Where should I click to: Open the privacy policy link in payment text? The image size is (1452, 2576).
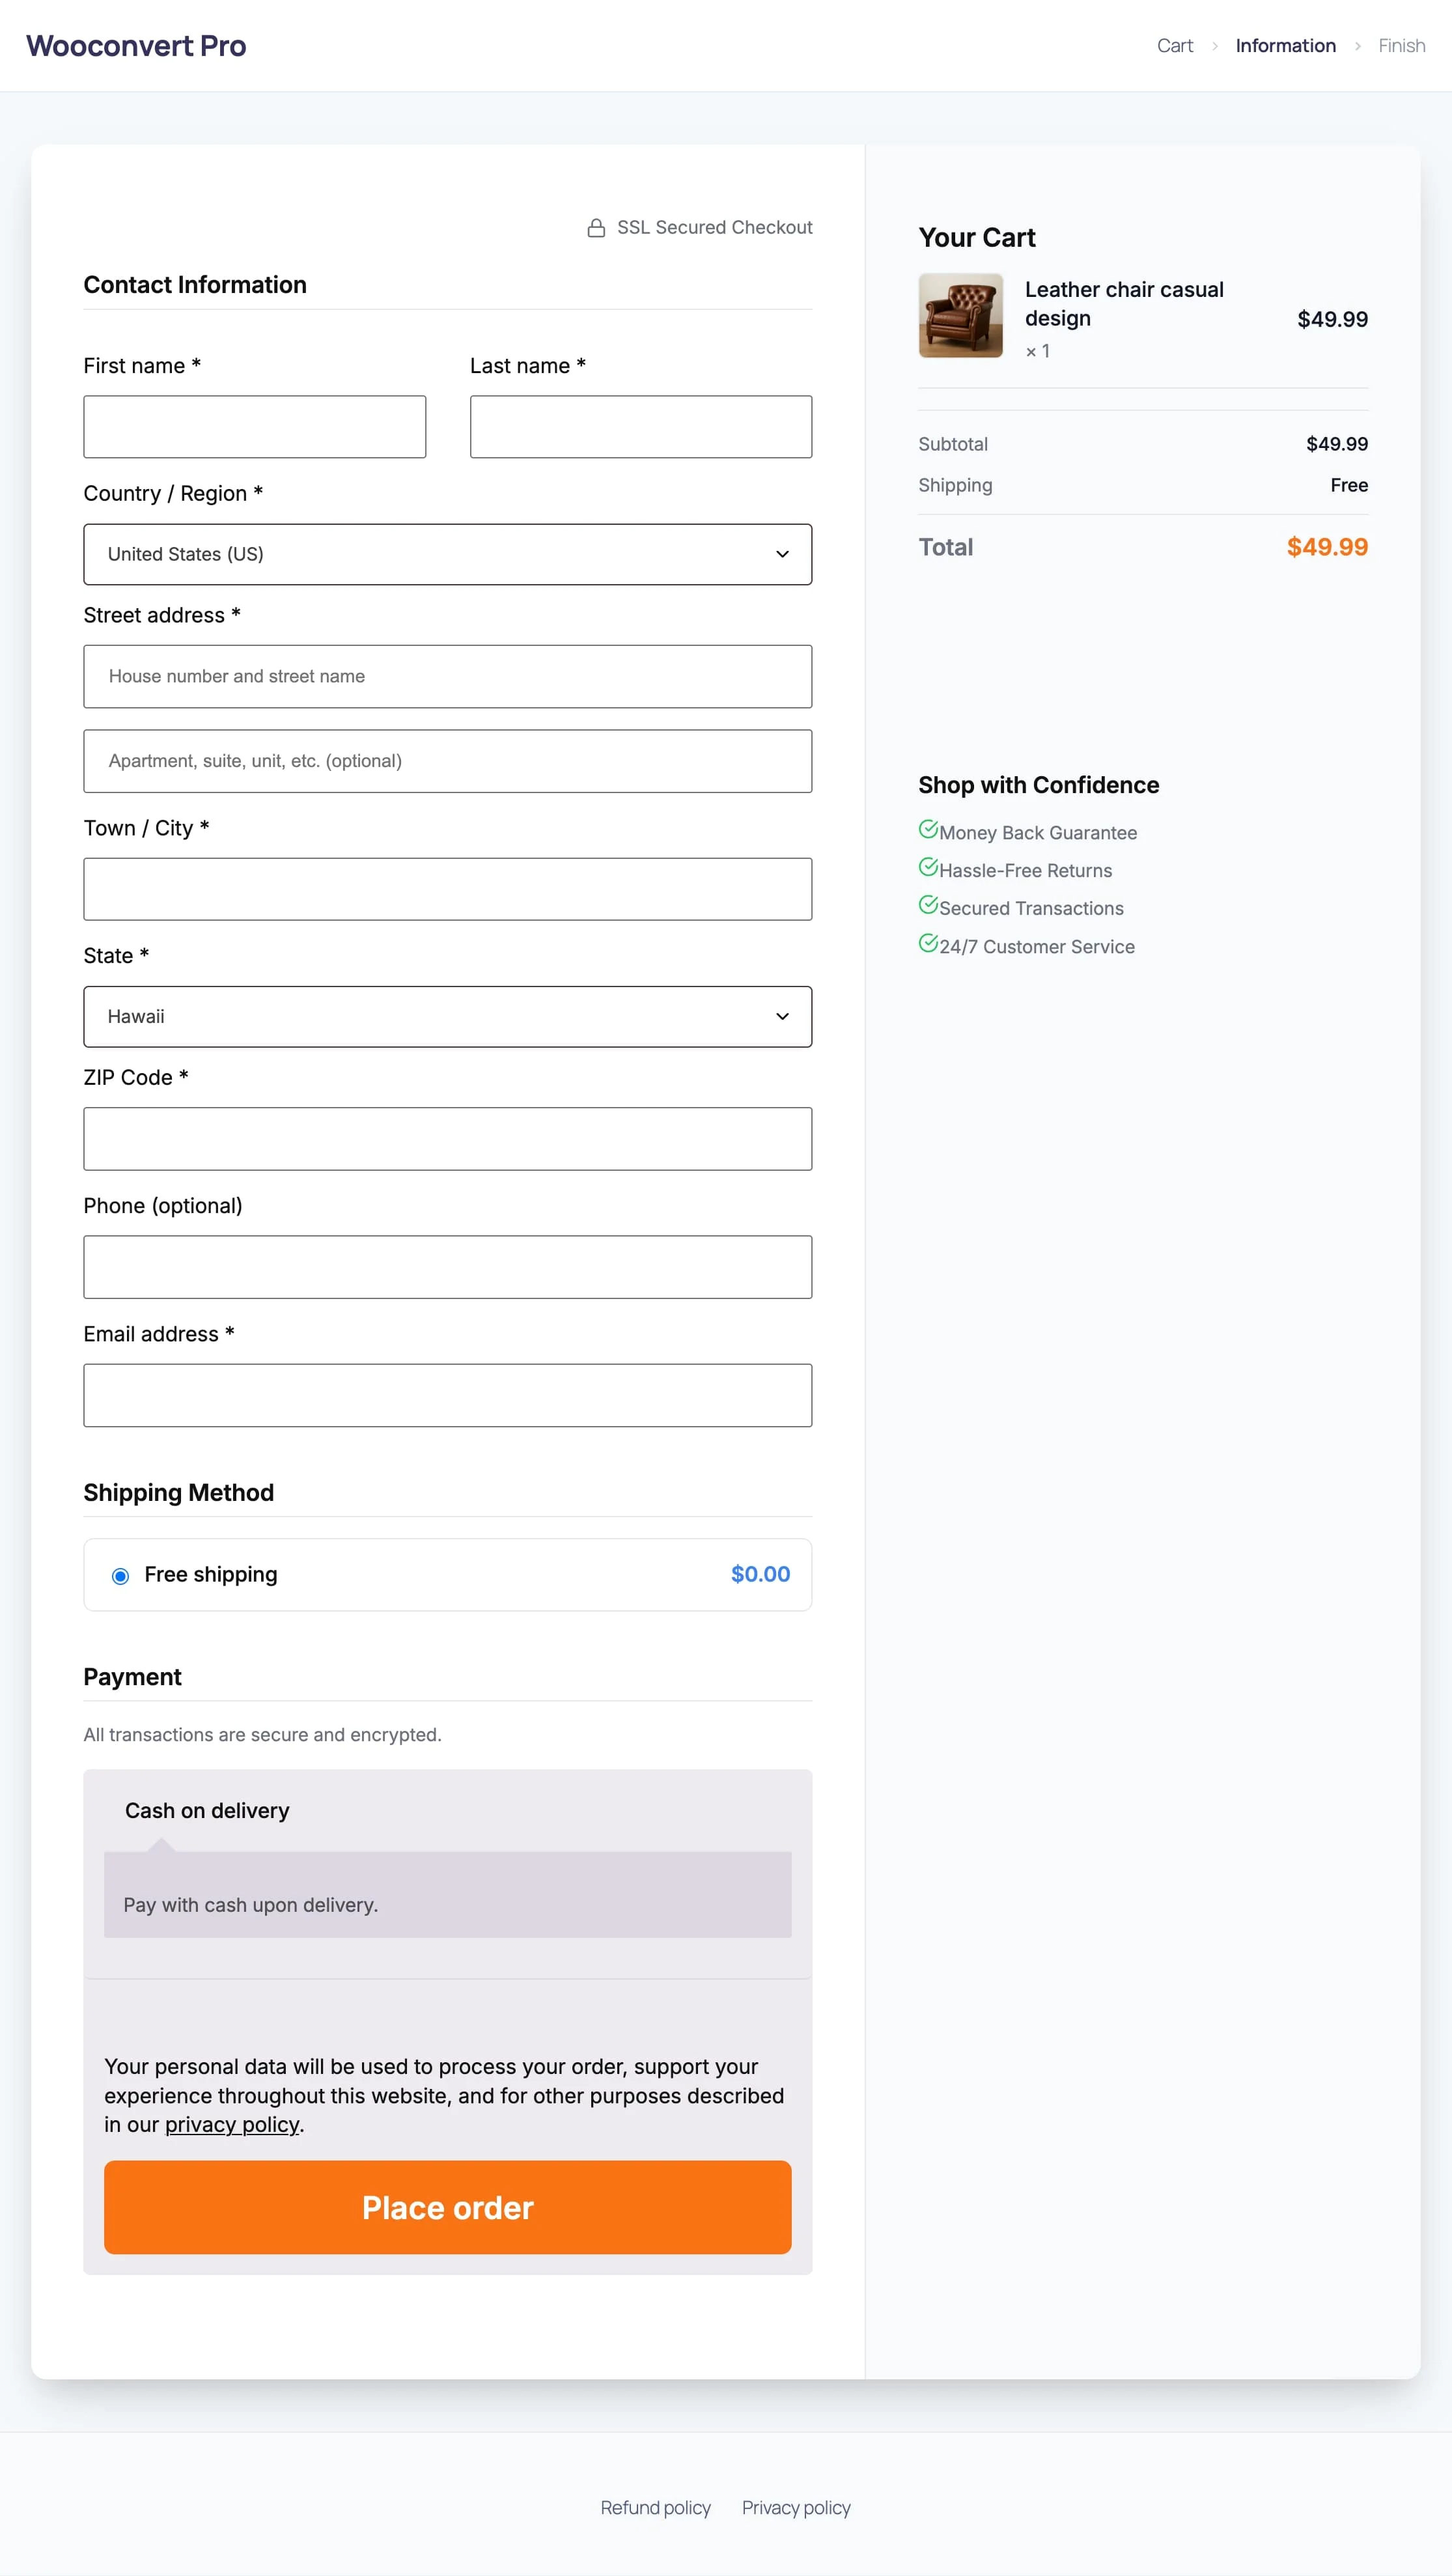point(232,2124)
